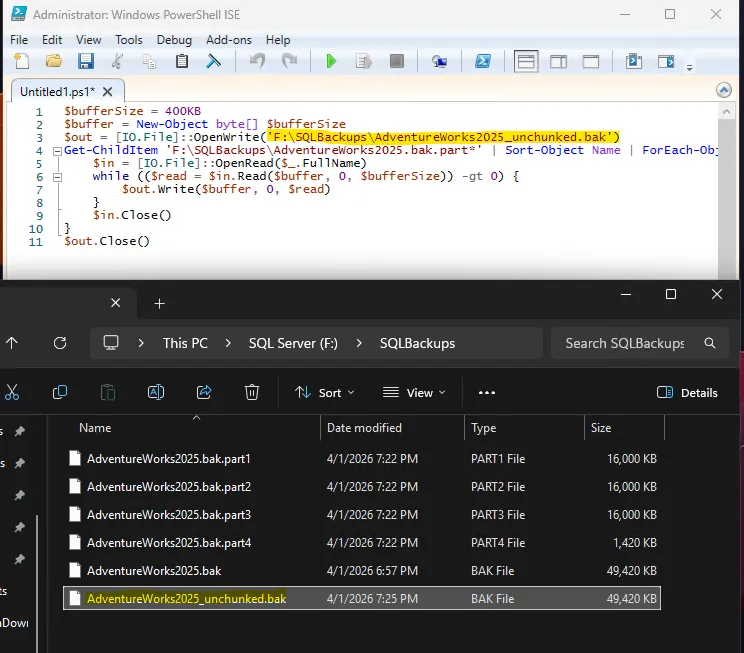The width and height of the screenshot is (744, 653).
Task: Refresh the SQLBackups folder view
Action: tap(60, 343)
